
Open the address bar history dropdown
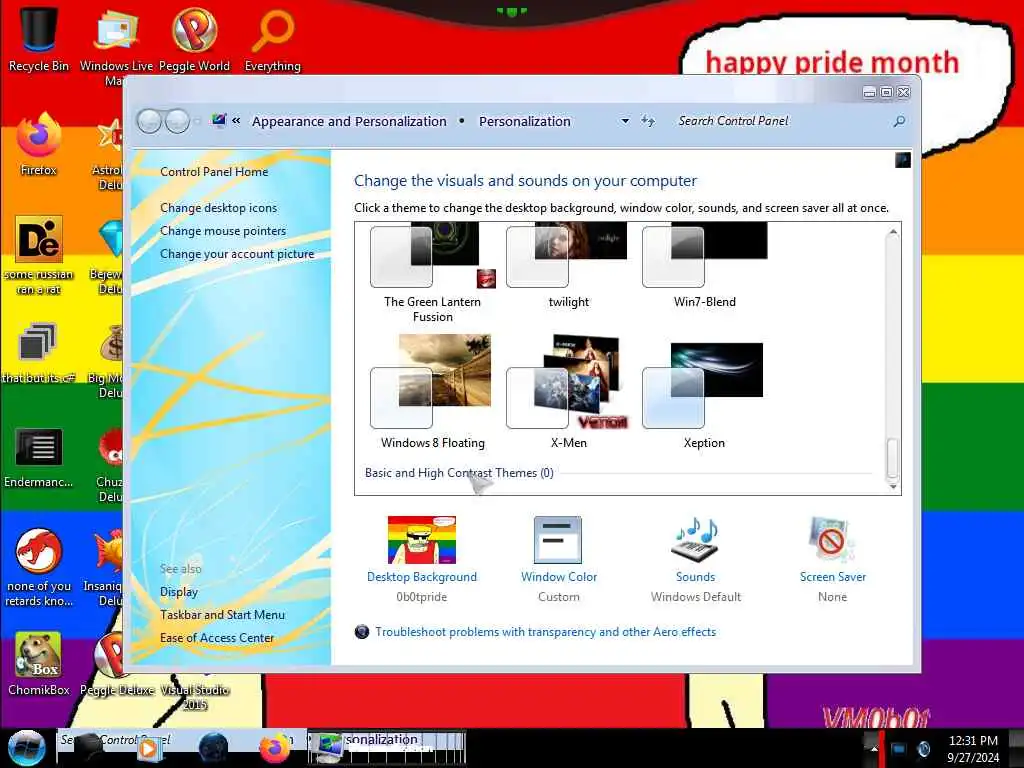[x=625, y=121]
